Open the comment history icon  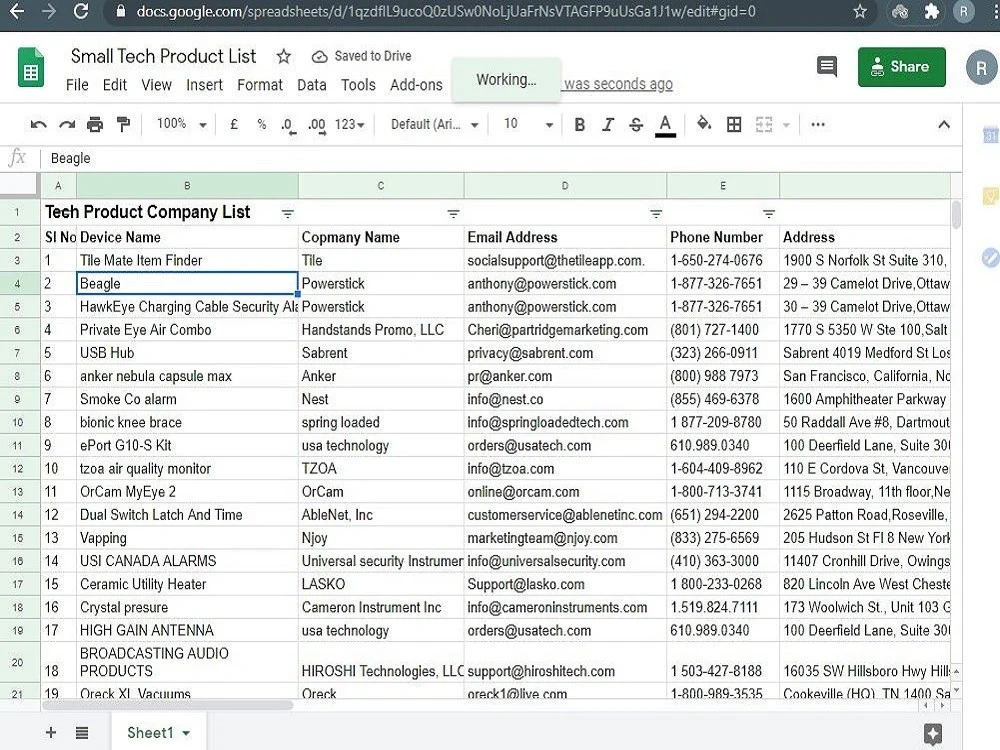(x=827, y=66)
